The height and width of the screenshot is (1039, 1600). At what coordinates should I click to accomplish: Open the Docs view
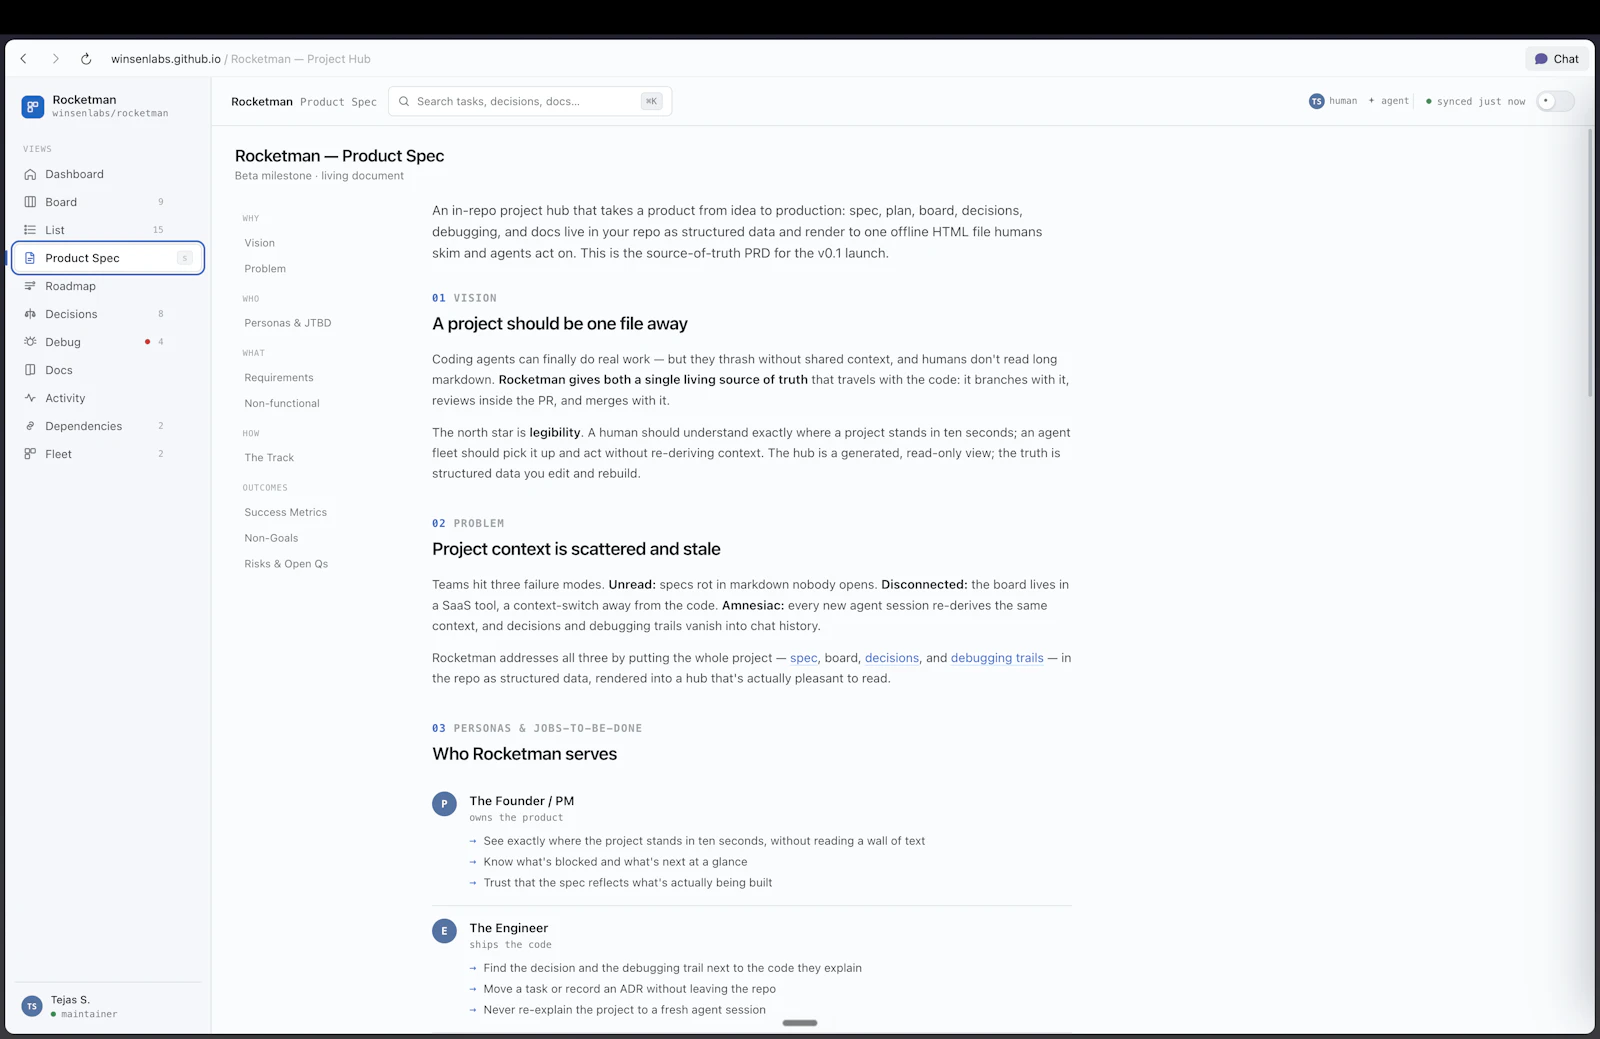tap(108, 370)
